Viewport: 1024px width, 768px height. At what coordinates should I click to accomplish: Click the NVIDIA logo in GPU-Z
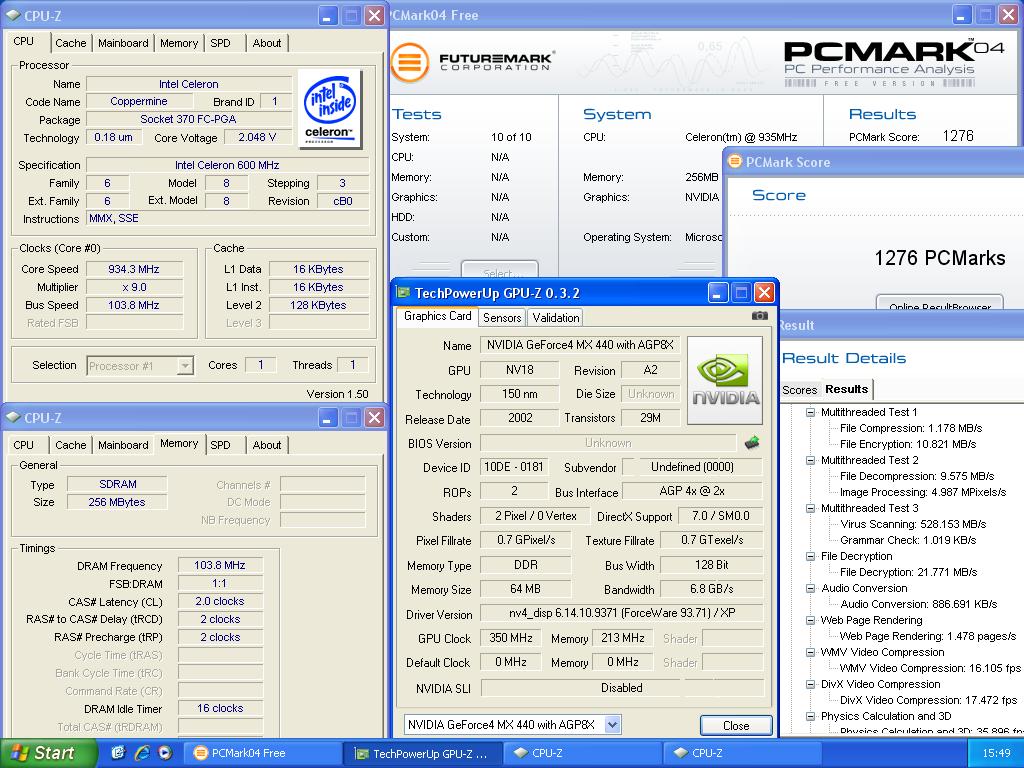pyautogui.click(x=725, y=381)
